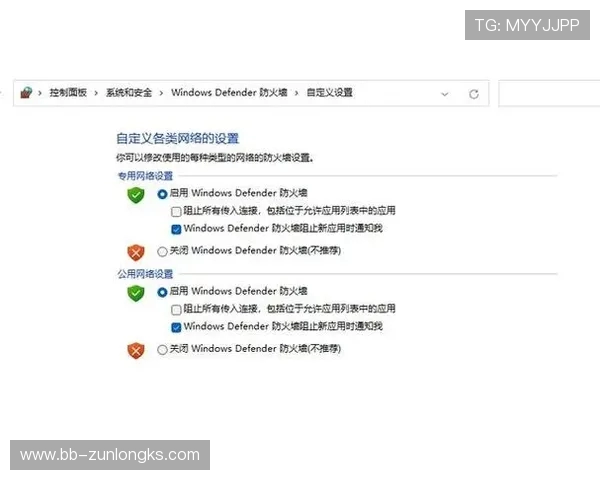Click the 自定义各类网络的设置 heading
The image size is (600, 480).
click(x=178, y=138)
